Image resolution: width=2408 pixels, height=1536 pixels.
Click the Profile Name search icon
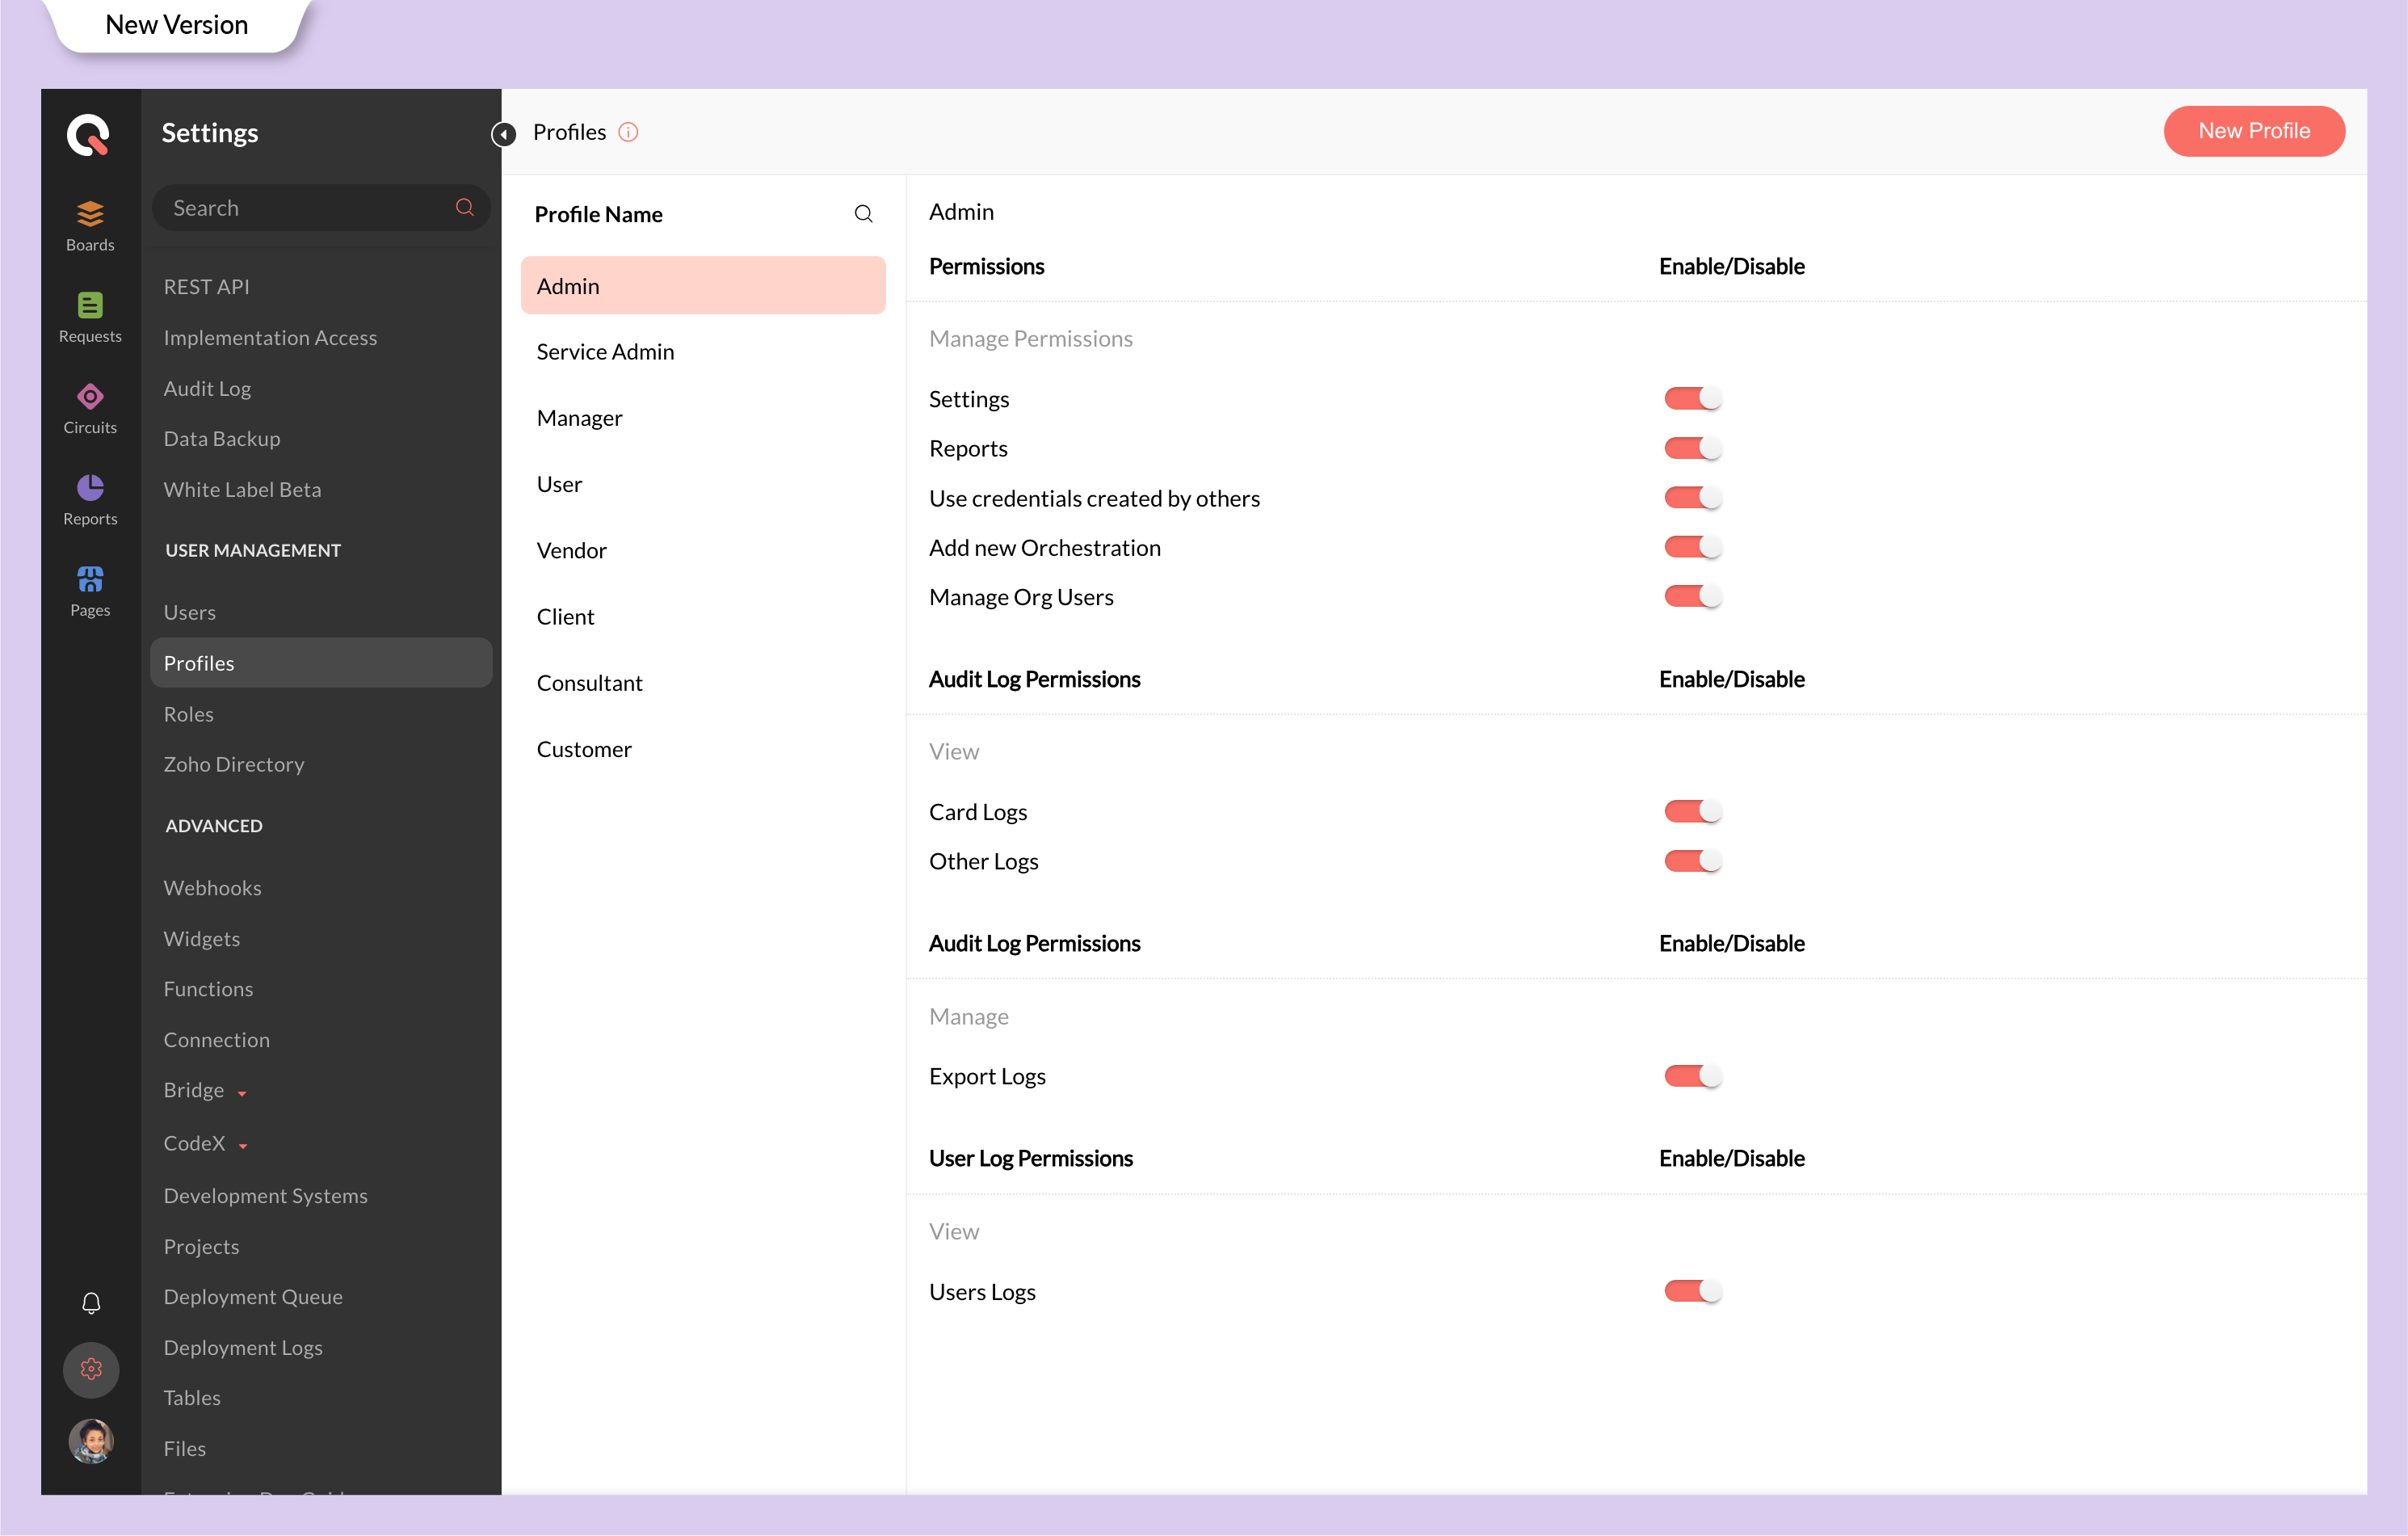(863, 214)
